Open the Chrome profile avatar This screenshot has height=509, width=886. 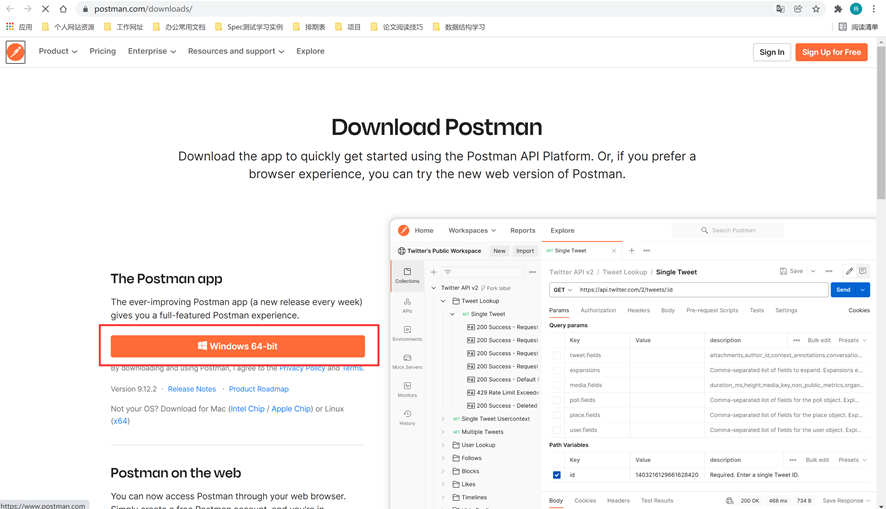point(856,9)
